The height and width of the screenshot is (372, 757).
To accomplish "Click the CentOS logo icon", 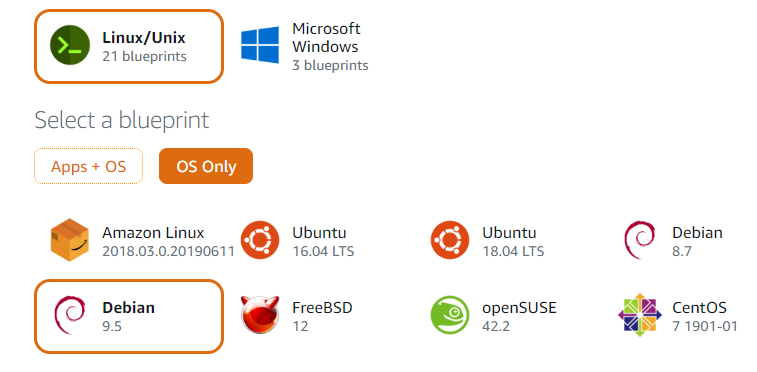I will pyautogui.click(x=640, y=315).
